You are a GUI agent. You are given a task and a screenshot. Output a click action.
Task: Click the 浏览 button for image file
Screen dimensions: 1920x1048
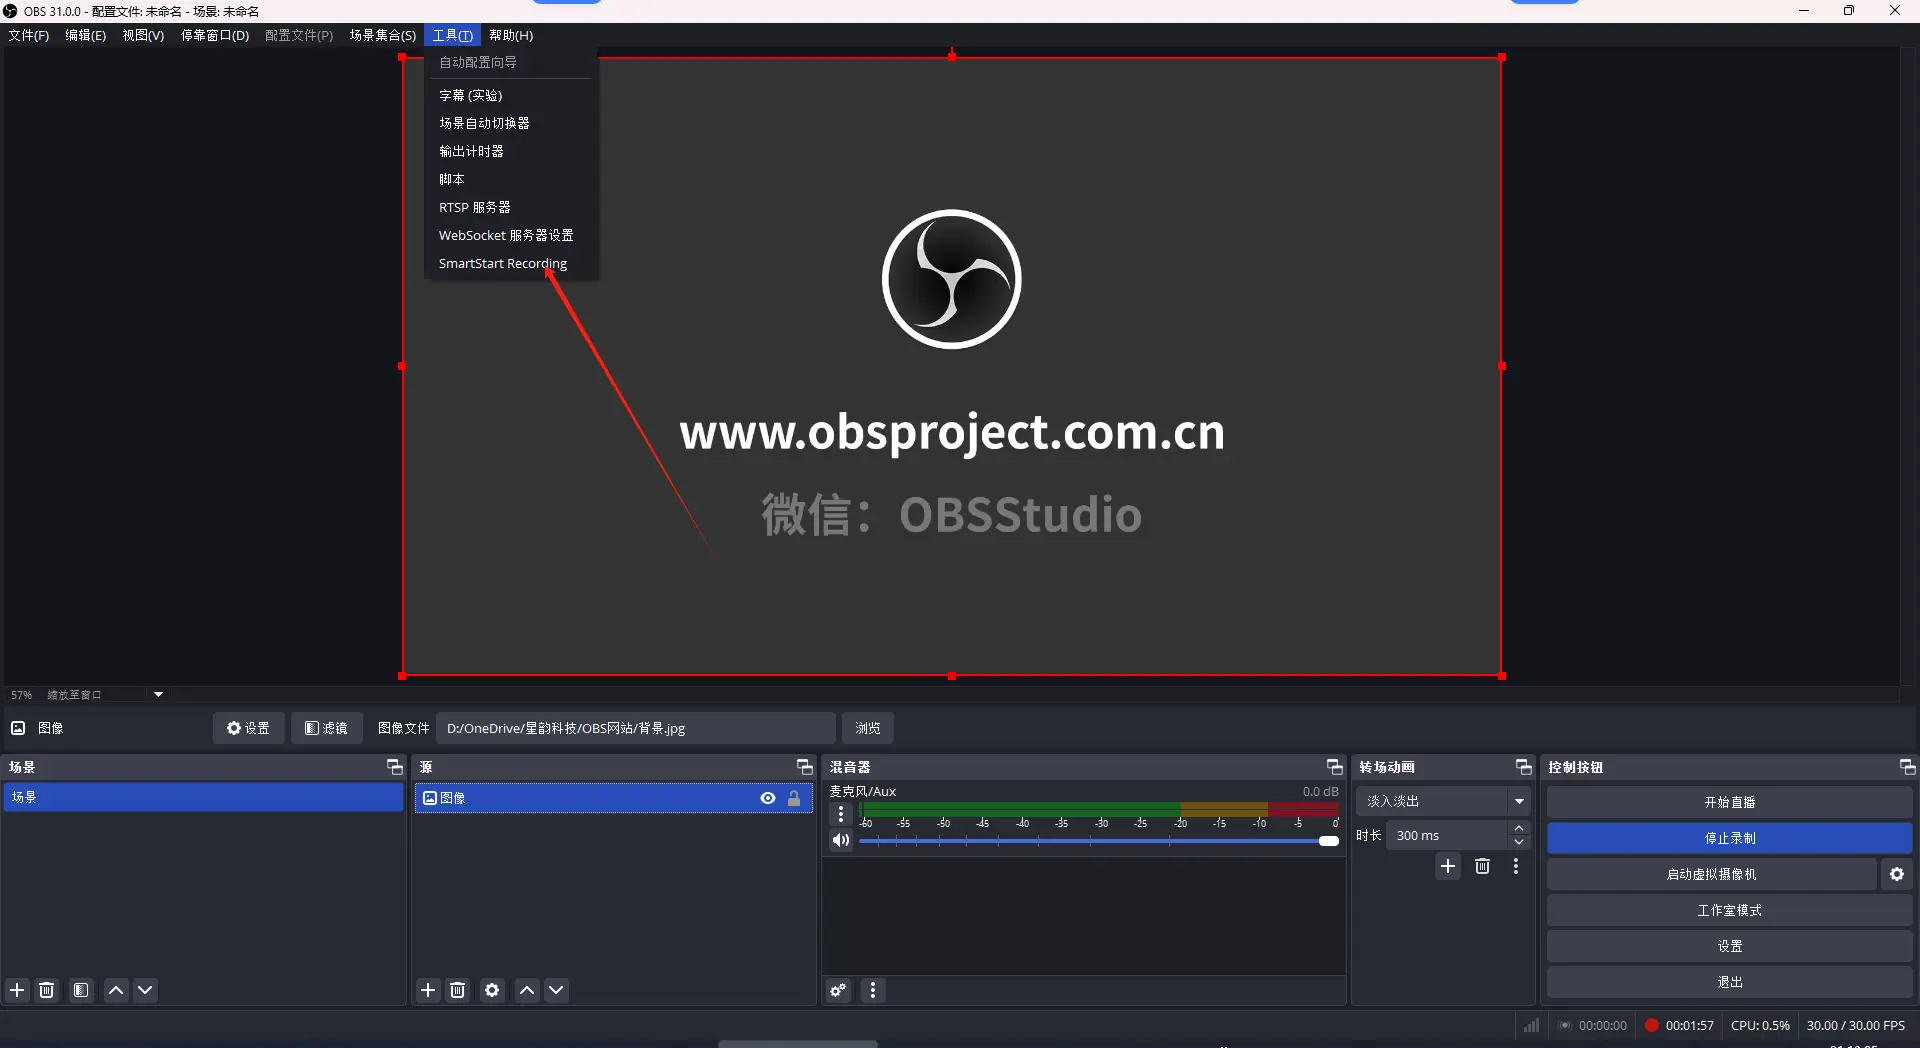coord(867,728)
